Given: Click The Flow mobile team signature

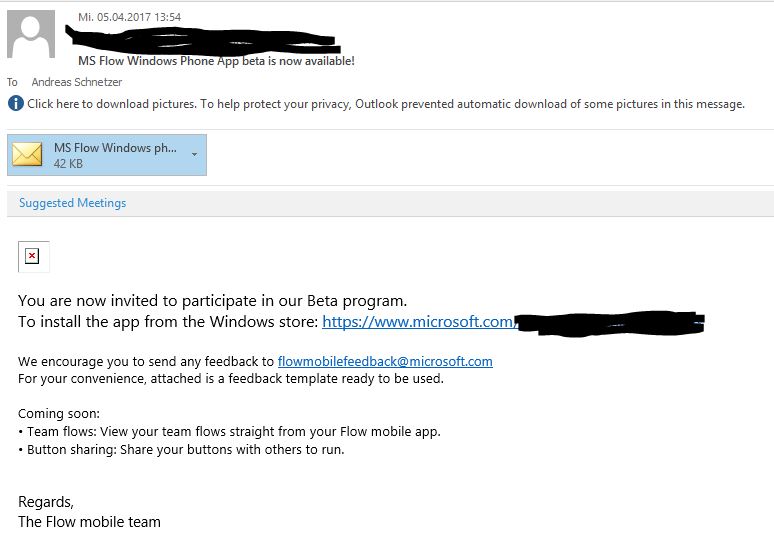Looking at the screenshot, I should [89, 521].
